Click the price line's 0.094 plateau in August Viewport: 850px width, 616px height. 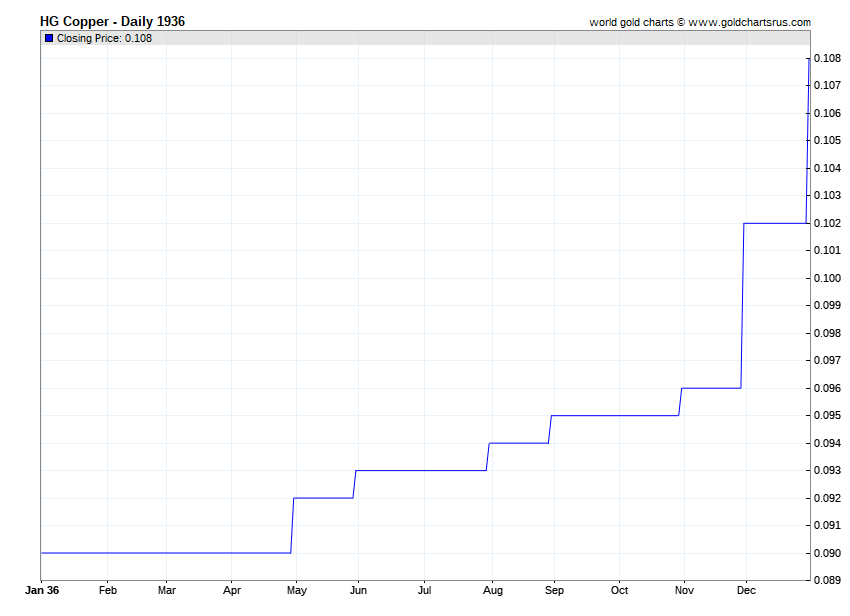click(519, 443)
